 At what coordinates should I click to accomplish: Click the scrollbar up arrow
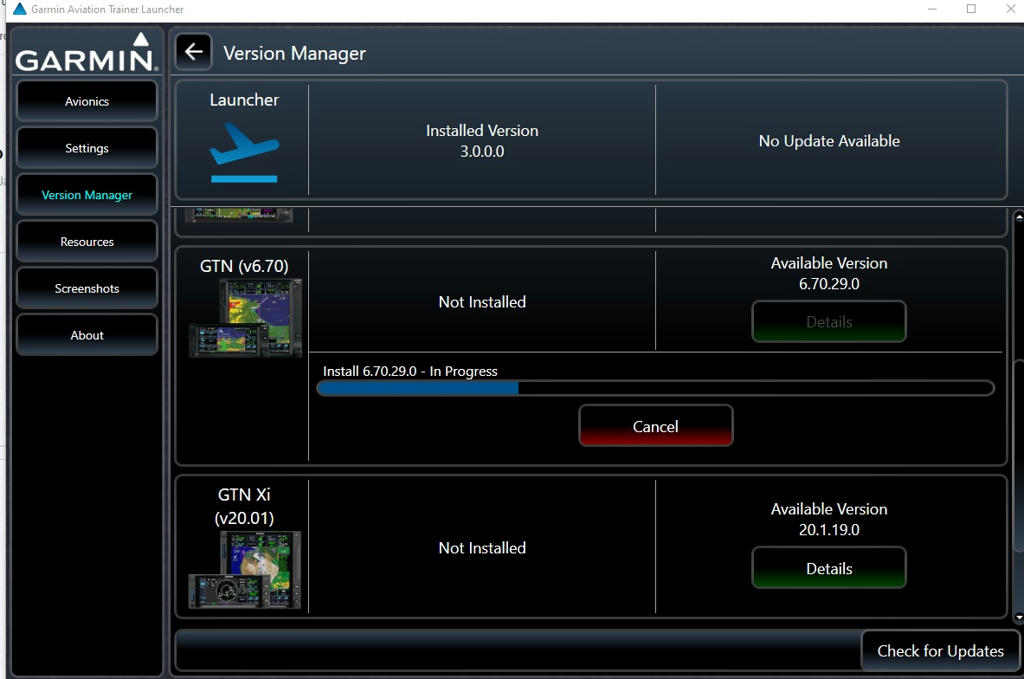coord(1019,216)
